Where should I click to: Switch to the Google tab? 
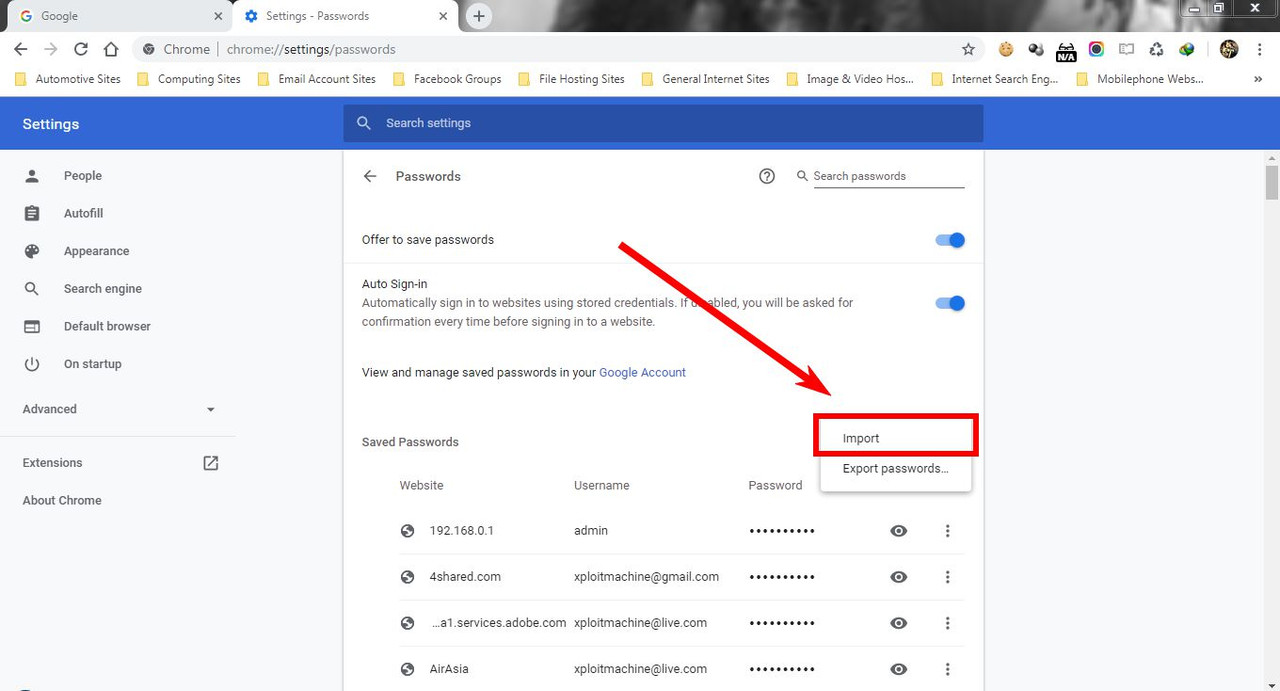pyautogui.click(x=116, y=16)
